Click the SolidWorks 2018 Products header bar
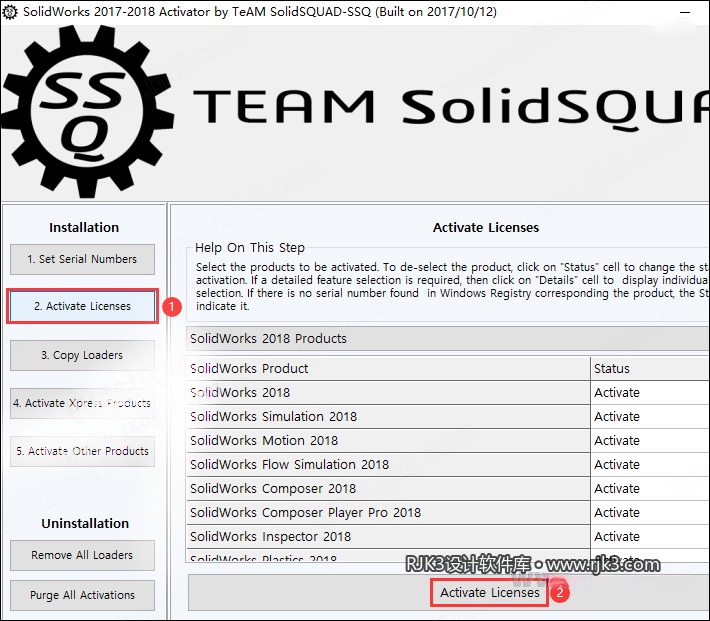The height and width of the screenshot is (621, 710). 447,338
